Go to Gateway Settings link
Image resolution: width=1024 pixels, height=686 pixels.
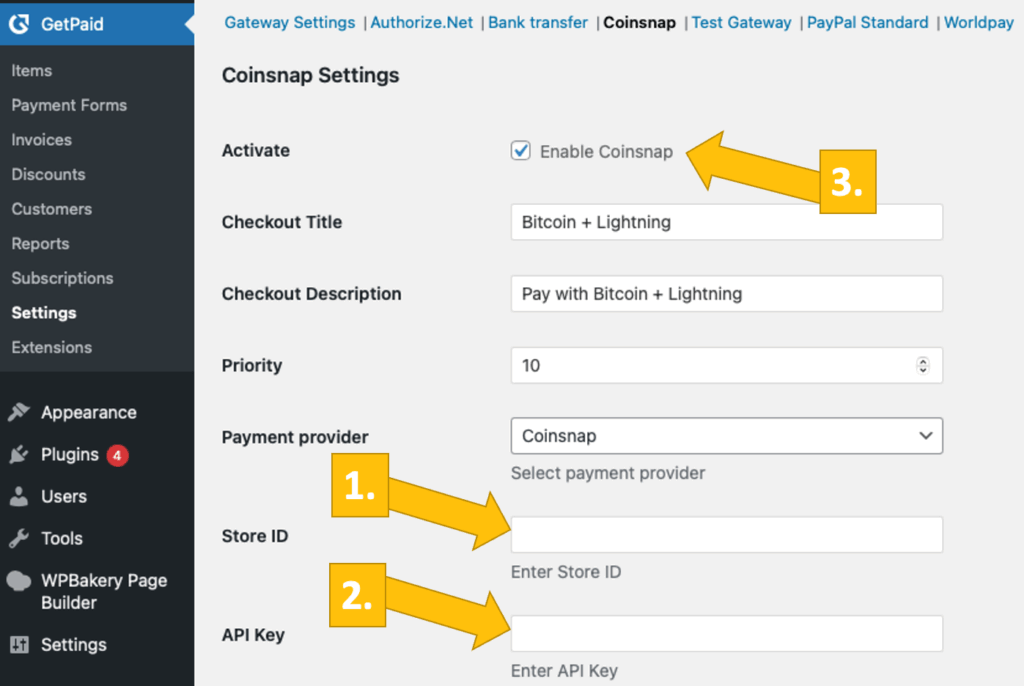[x=289, y=22]
